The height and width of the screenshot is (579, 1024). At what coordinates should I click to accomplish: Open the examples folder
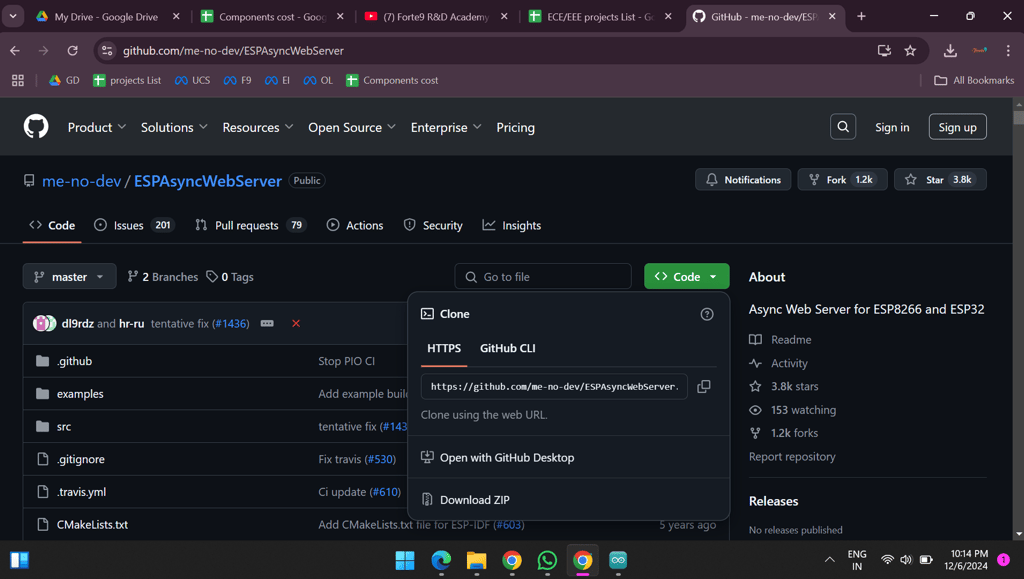pyautogui.click(x=80, y=394)
